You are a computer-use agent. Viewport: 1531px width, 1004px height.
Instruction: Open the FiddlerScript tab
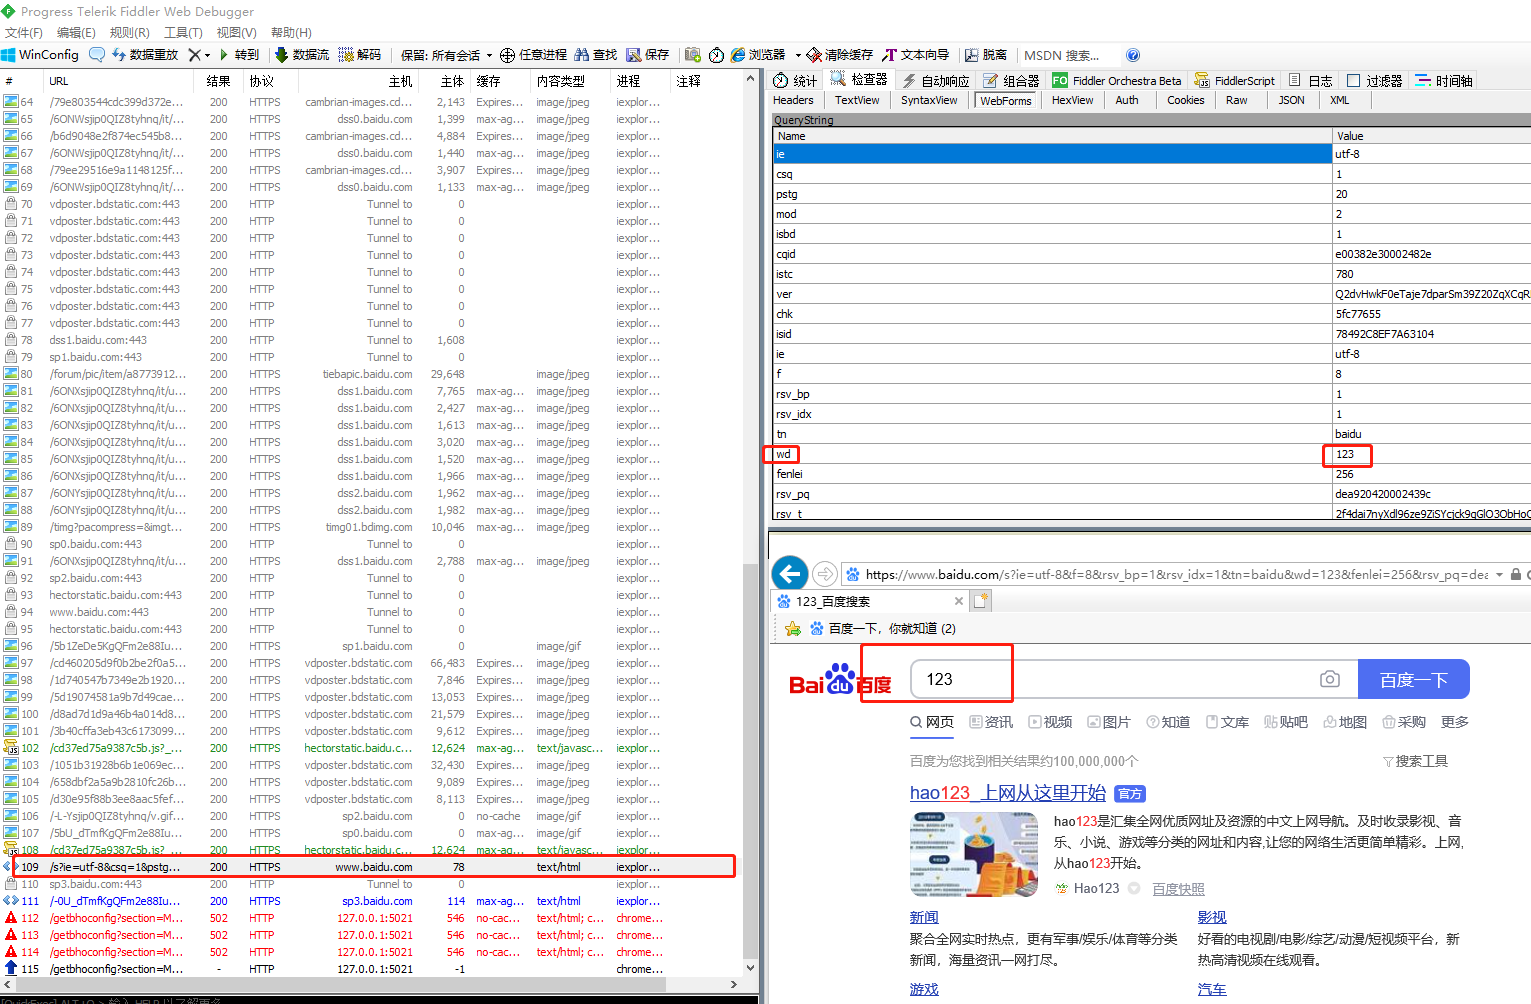(x=1234, y=80)
